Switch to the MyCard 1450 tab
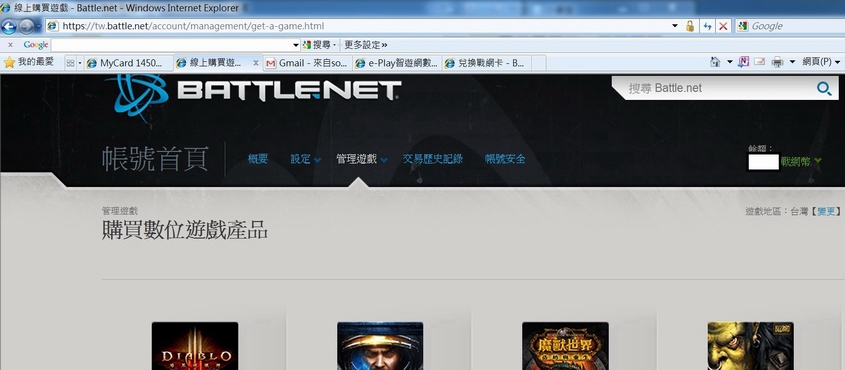Viewport: 845px width, 370px height. (129, 63)
